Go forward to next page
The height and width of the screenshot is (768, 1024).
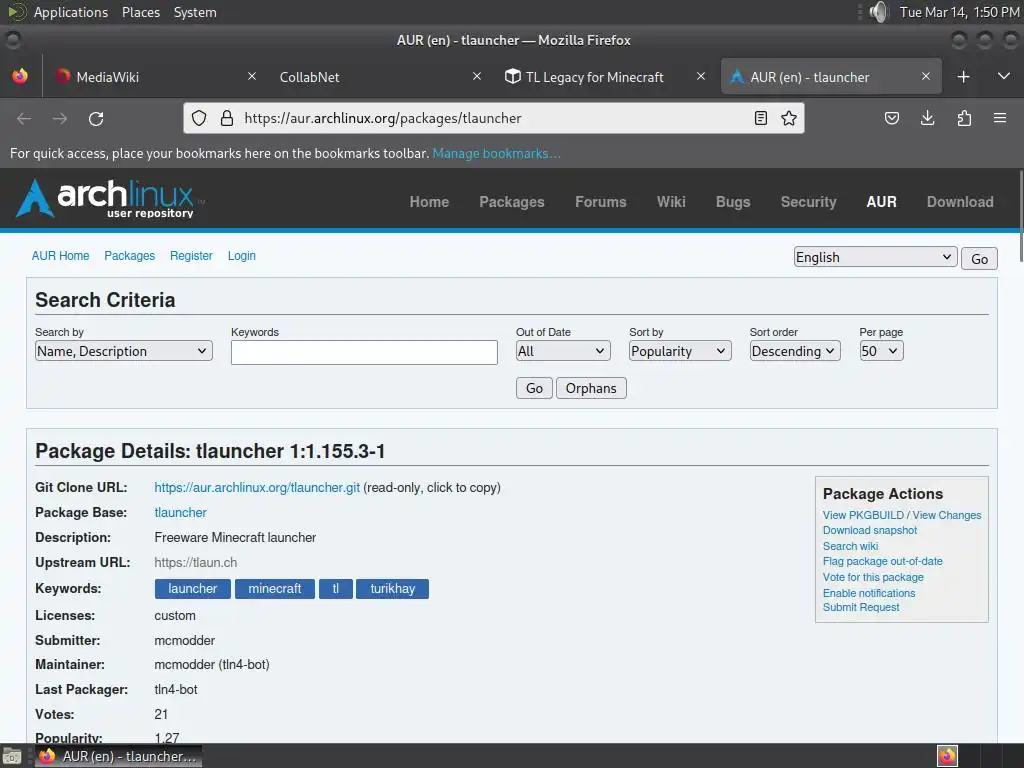coord(59,119)
